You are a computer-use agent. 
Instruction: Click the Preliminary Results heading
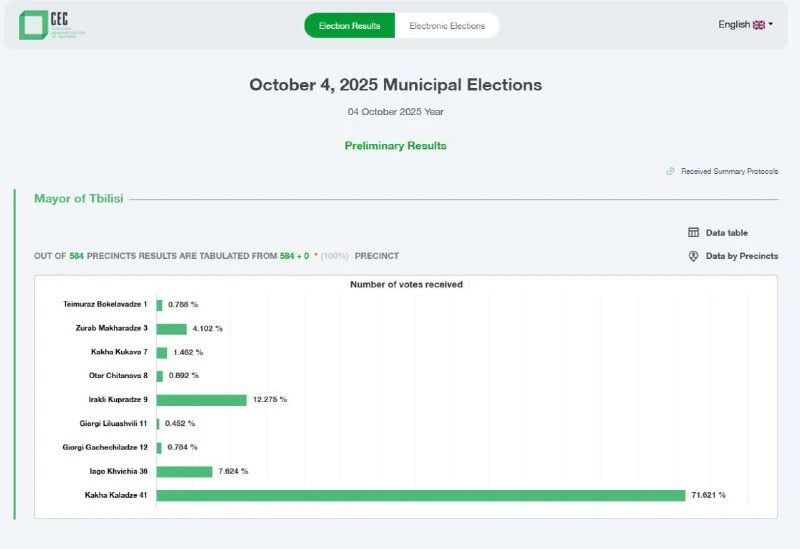[x=395, y=146]
